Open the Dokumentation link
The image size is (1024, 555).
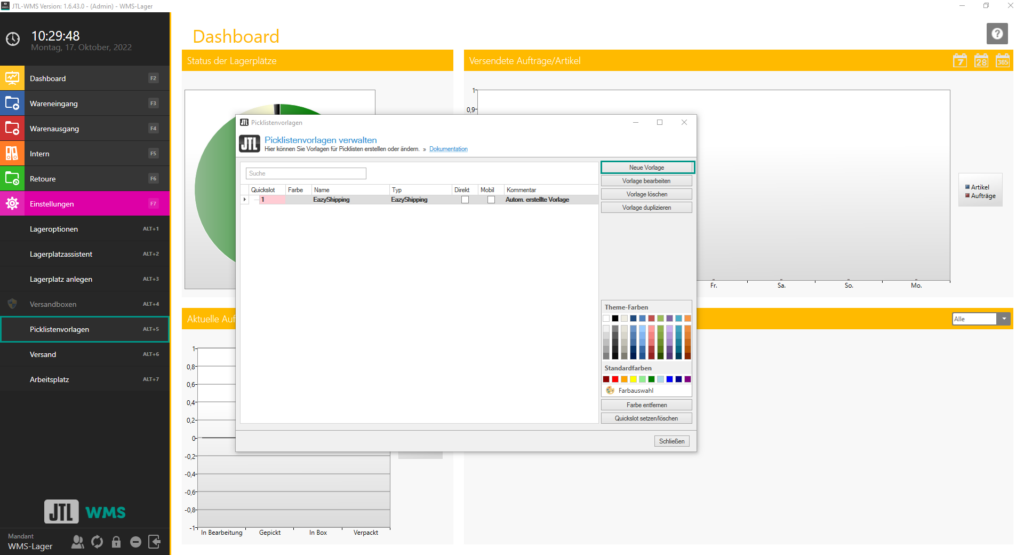448,149
